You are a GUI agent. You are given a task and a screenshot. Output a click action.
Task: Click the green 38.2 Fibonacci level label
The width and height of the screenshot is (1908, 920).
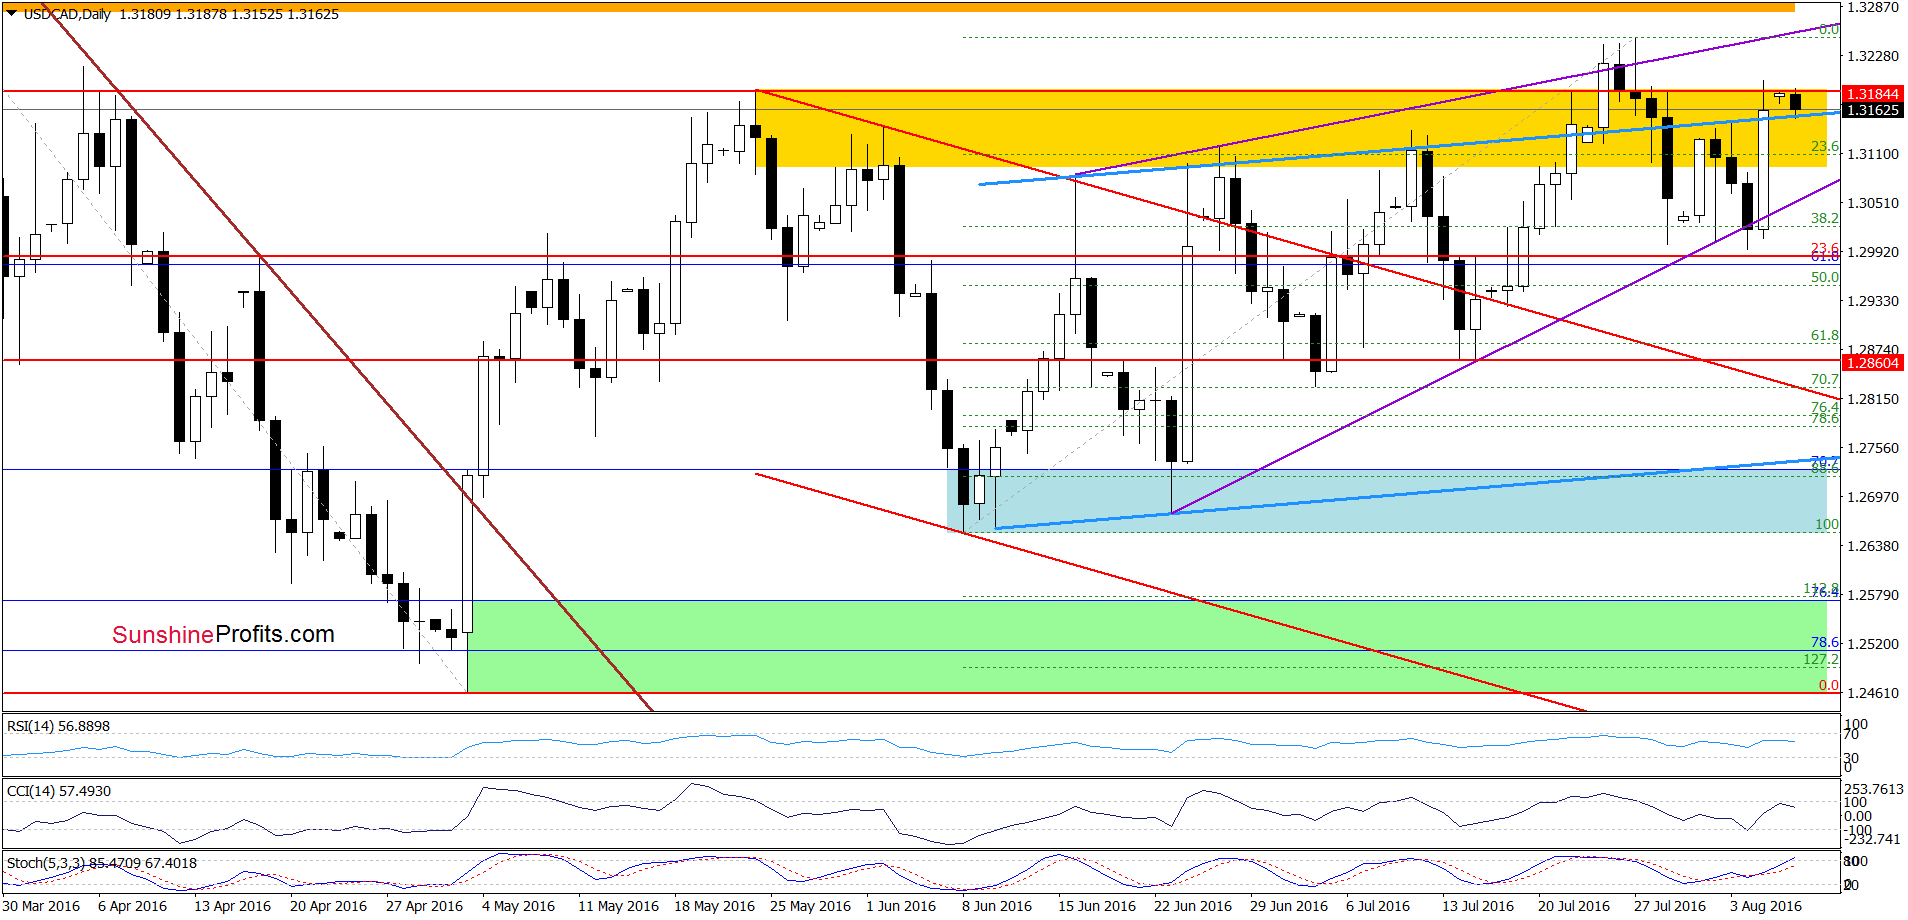coord(1825,218)
